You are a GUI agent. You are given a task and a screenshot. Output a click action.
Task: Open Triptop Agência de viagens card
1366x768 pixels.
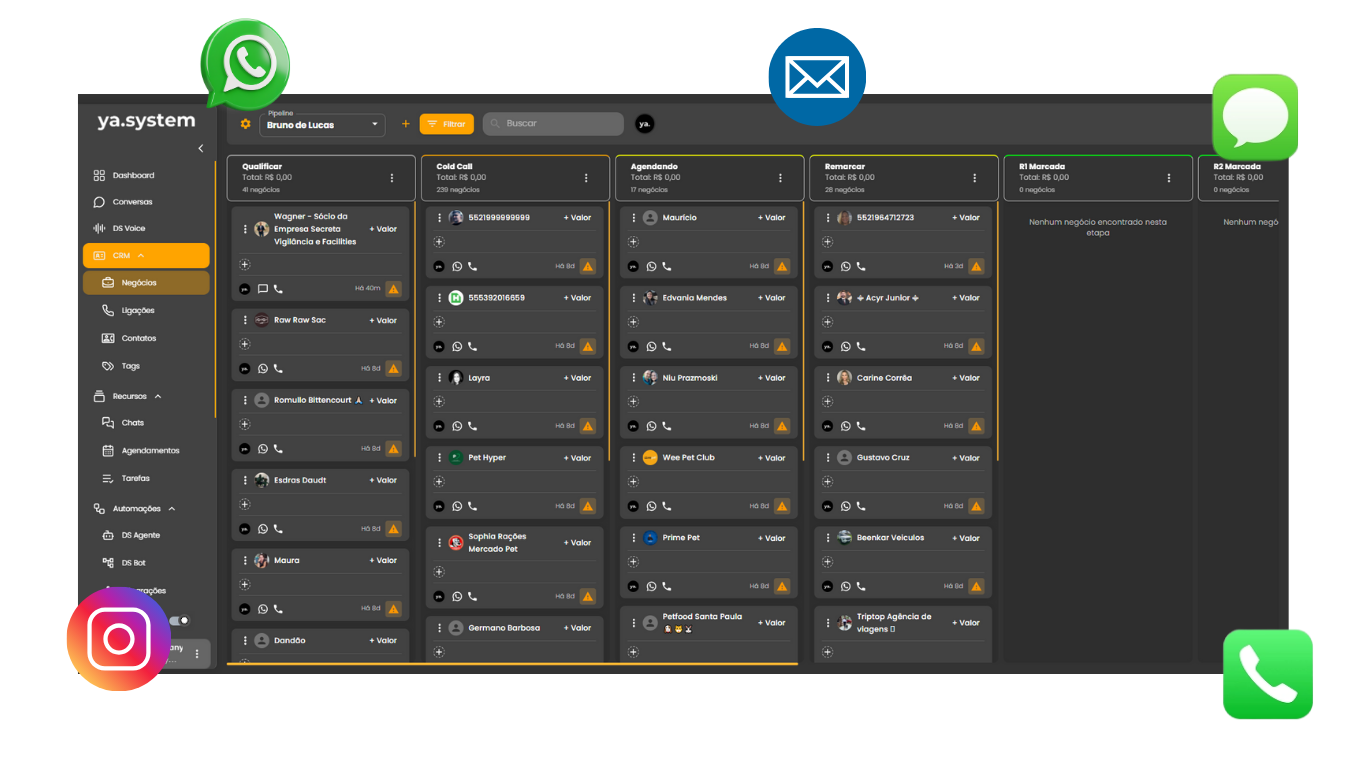903,634
